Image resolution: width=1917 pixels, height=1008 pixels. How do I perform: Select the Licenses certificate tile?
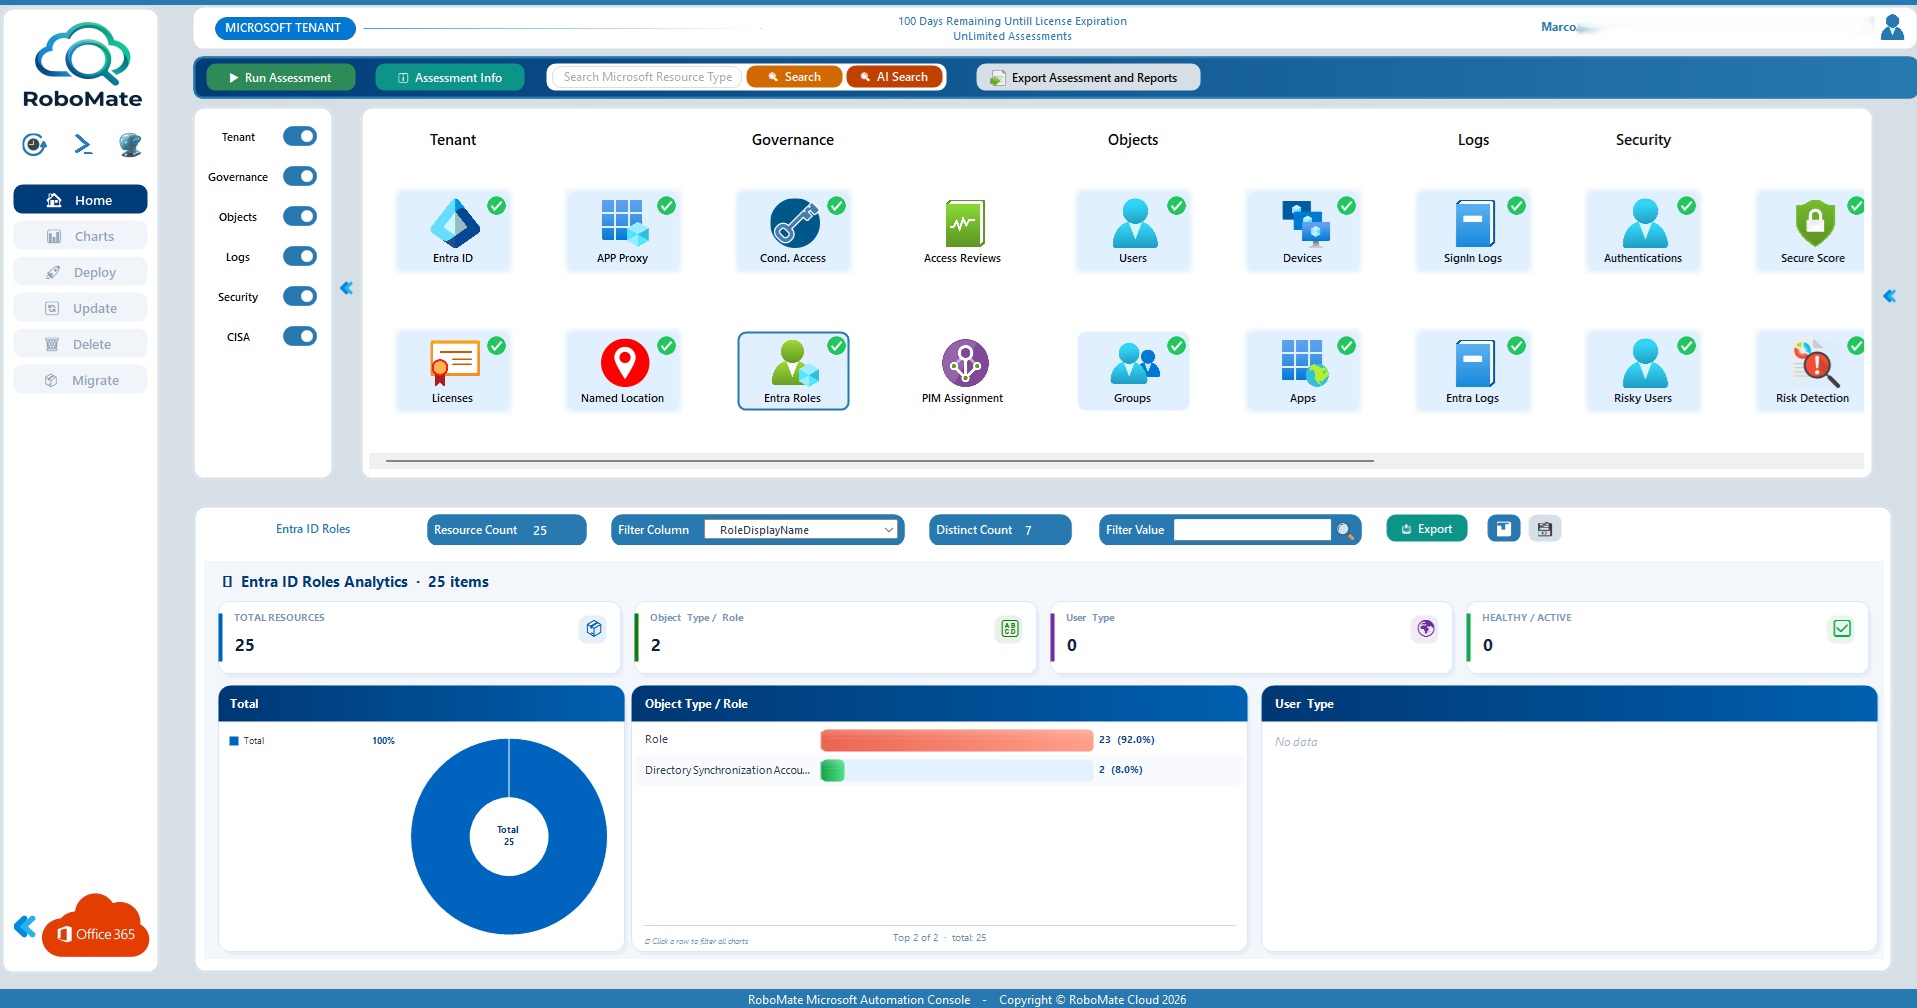point(453,371)
